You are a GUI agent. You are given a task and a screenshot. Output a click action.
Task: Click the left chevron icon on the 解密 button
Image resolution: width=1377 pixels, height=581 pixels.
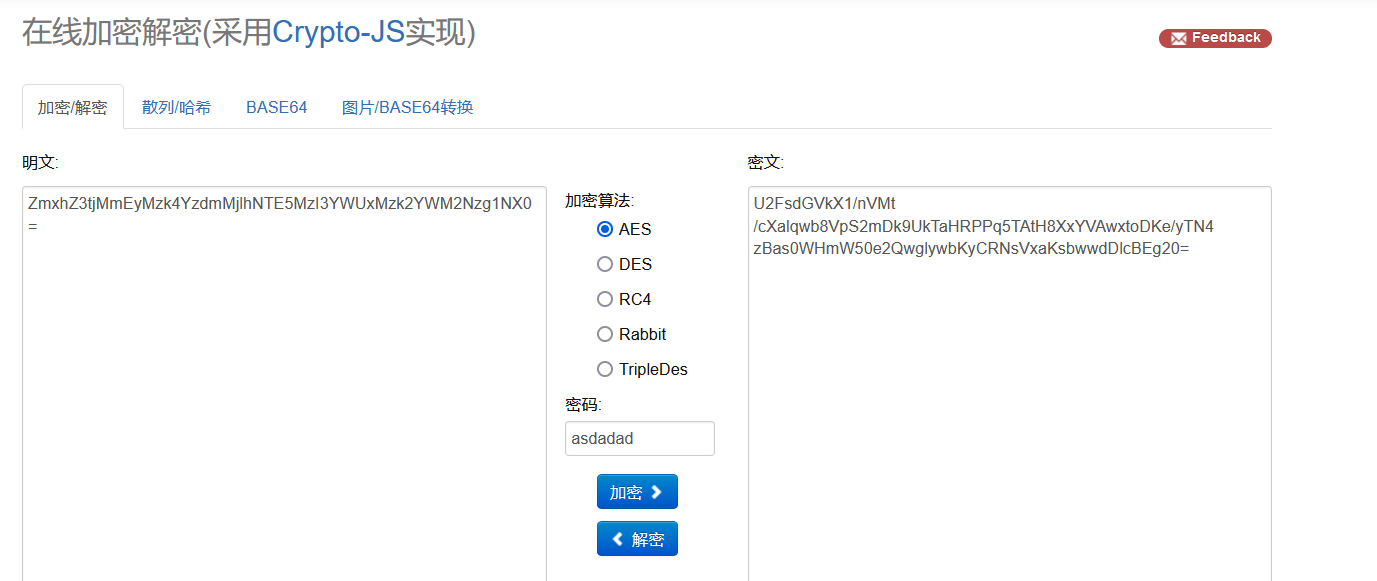click(x=618, y=539)
